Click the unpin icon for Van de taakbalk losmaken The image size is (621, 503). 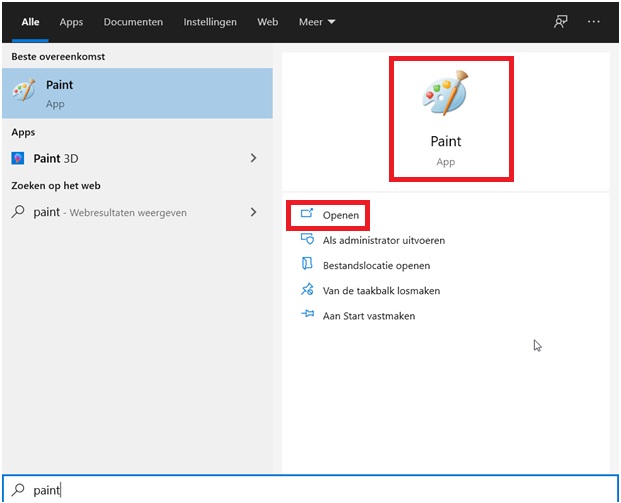coord(307,290)
